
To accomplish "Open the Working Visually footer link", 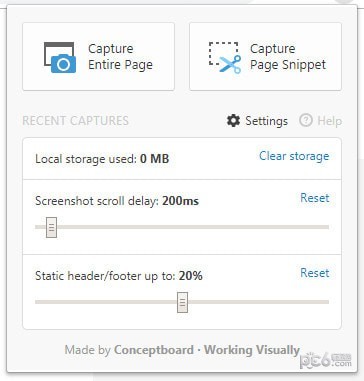I will point(252,350).
